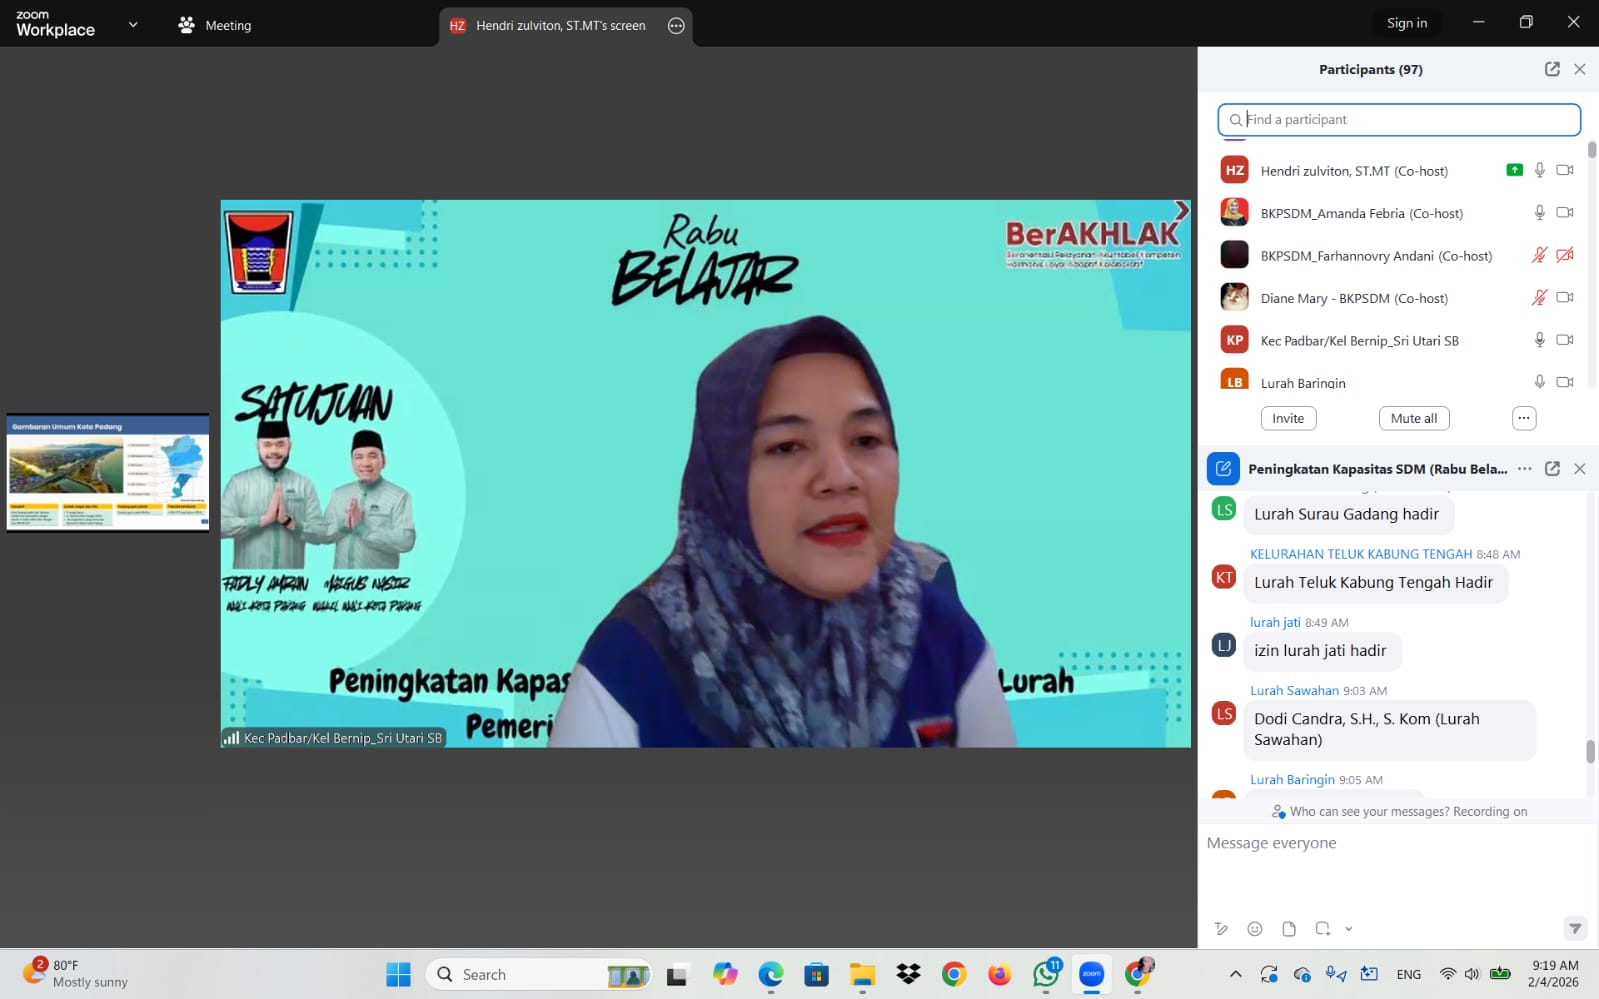Click the LS avatar beside Lurah Surau Gadang hadir

point(1224,509)
